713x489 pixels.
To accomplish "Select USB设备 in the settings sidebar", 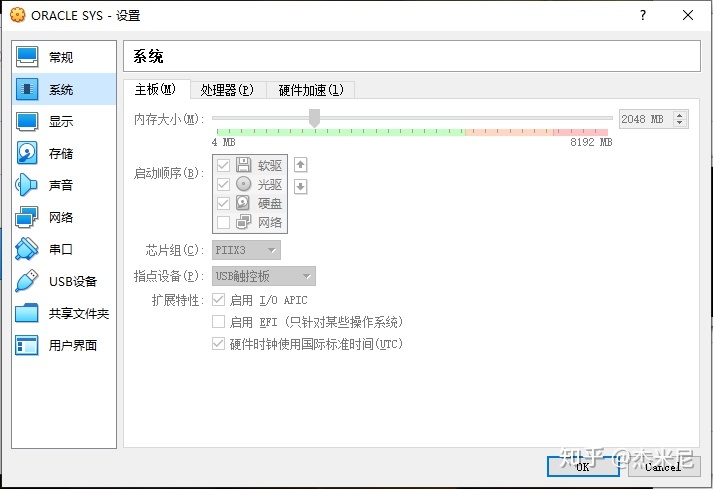I will pyautogui.click(x=64, y=281).
